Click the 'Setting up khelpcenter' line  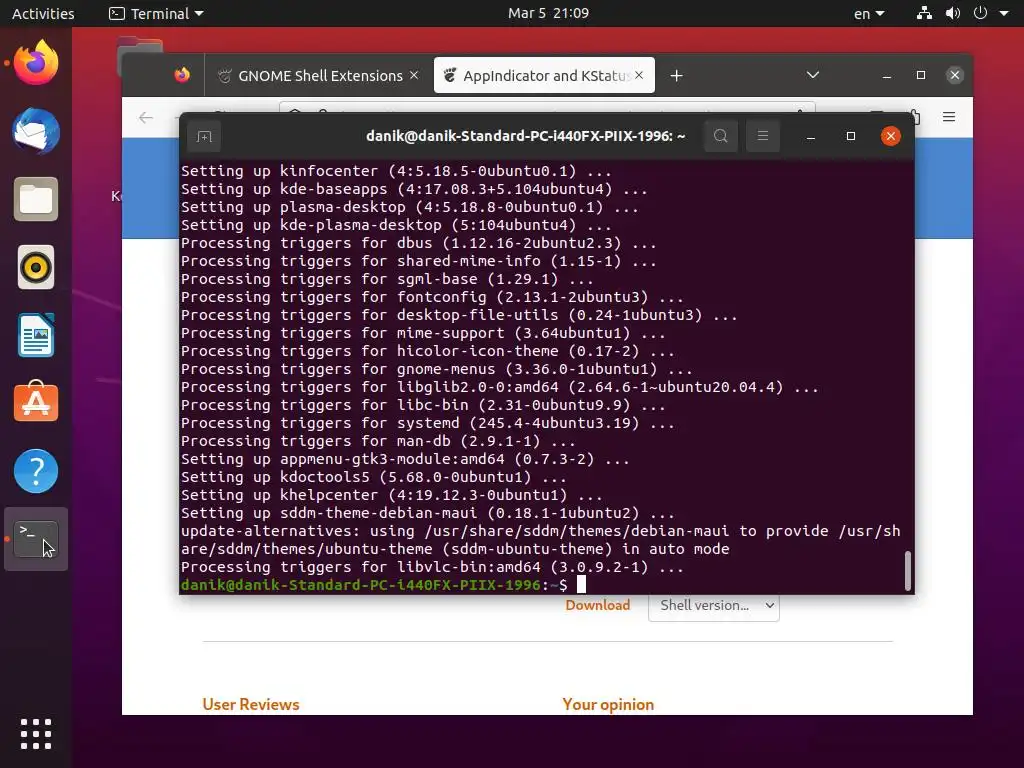(x=392, y=495)
